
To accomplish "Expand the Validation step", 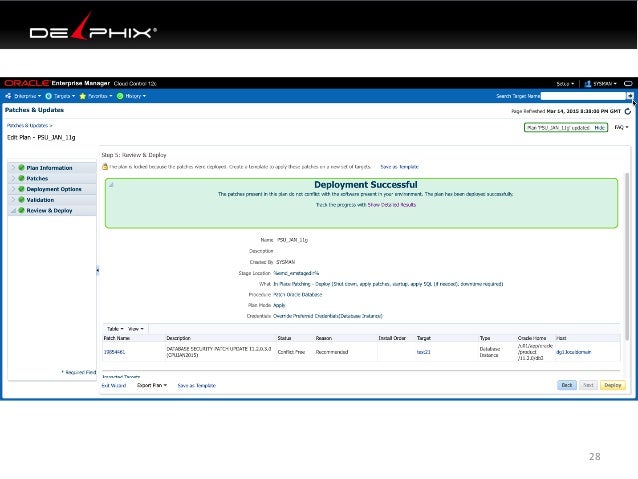I will click(13, 200).
